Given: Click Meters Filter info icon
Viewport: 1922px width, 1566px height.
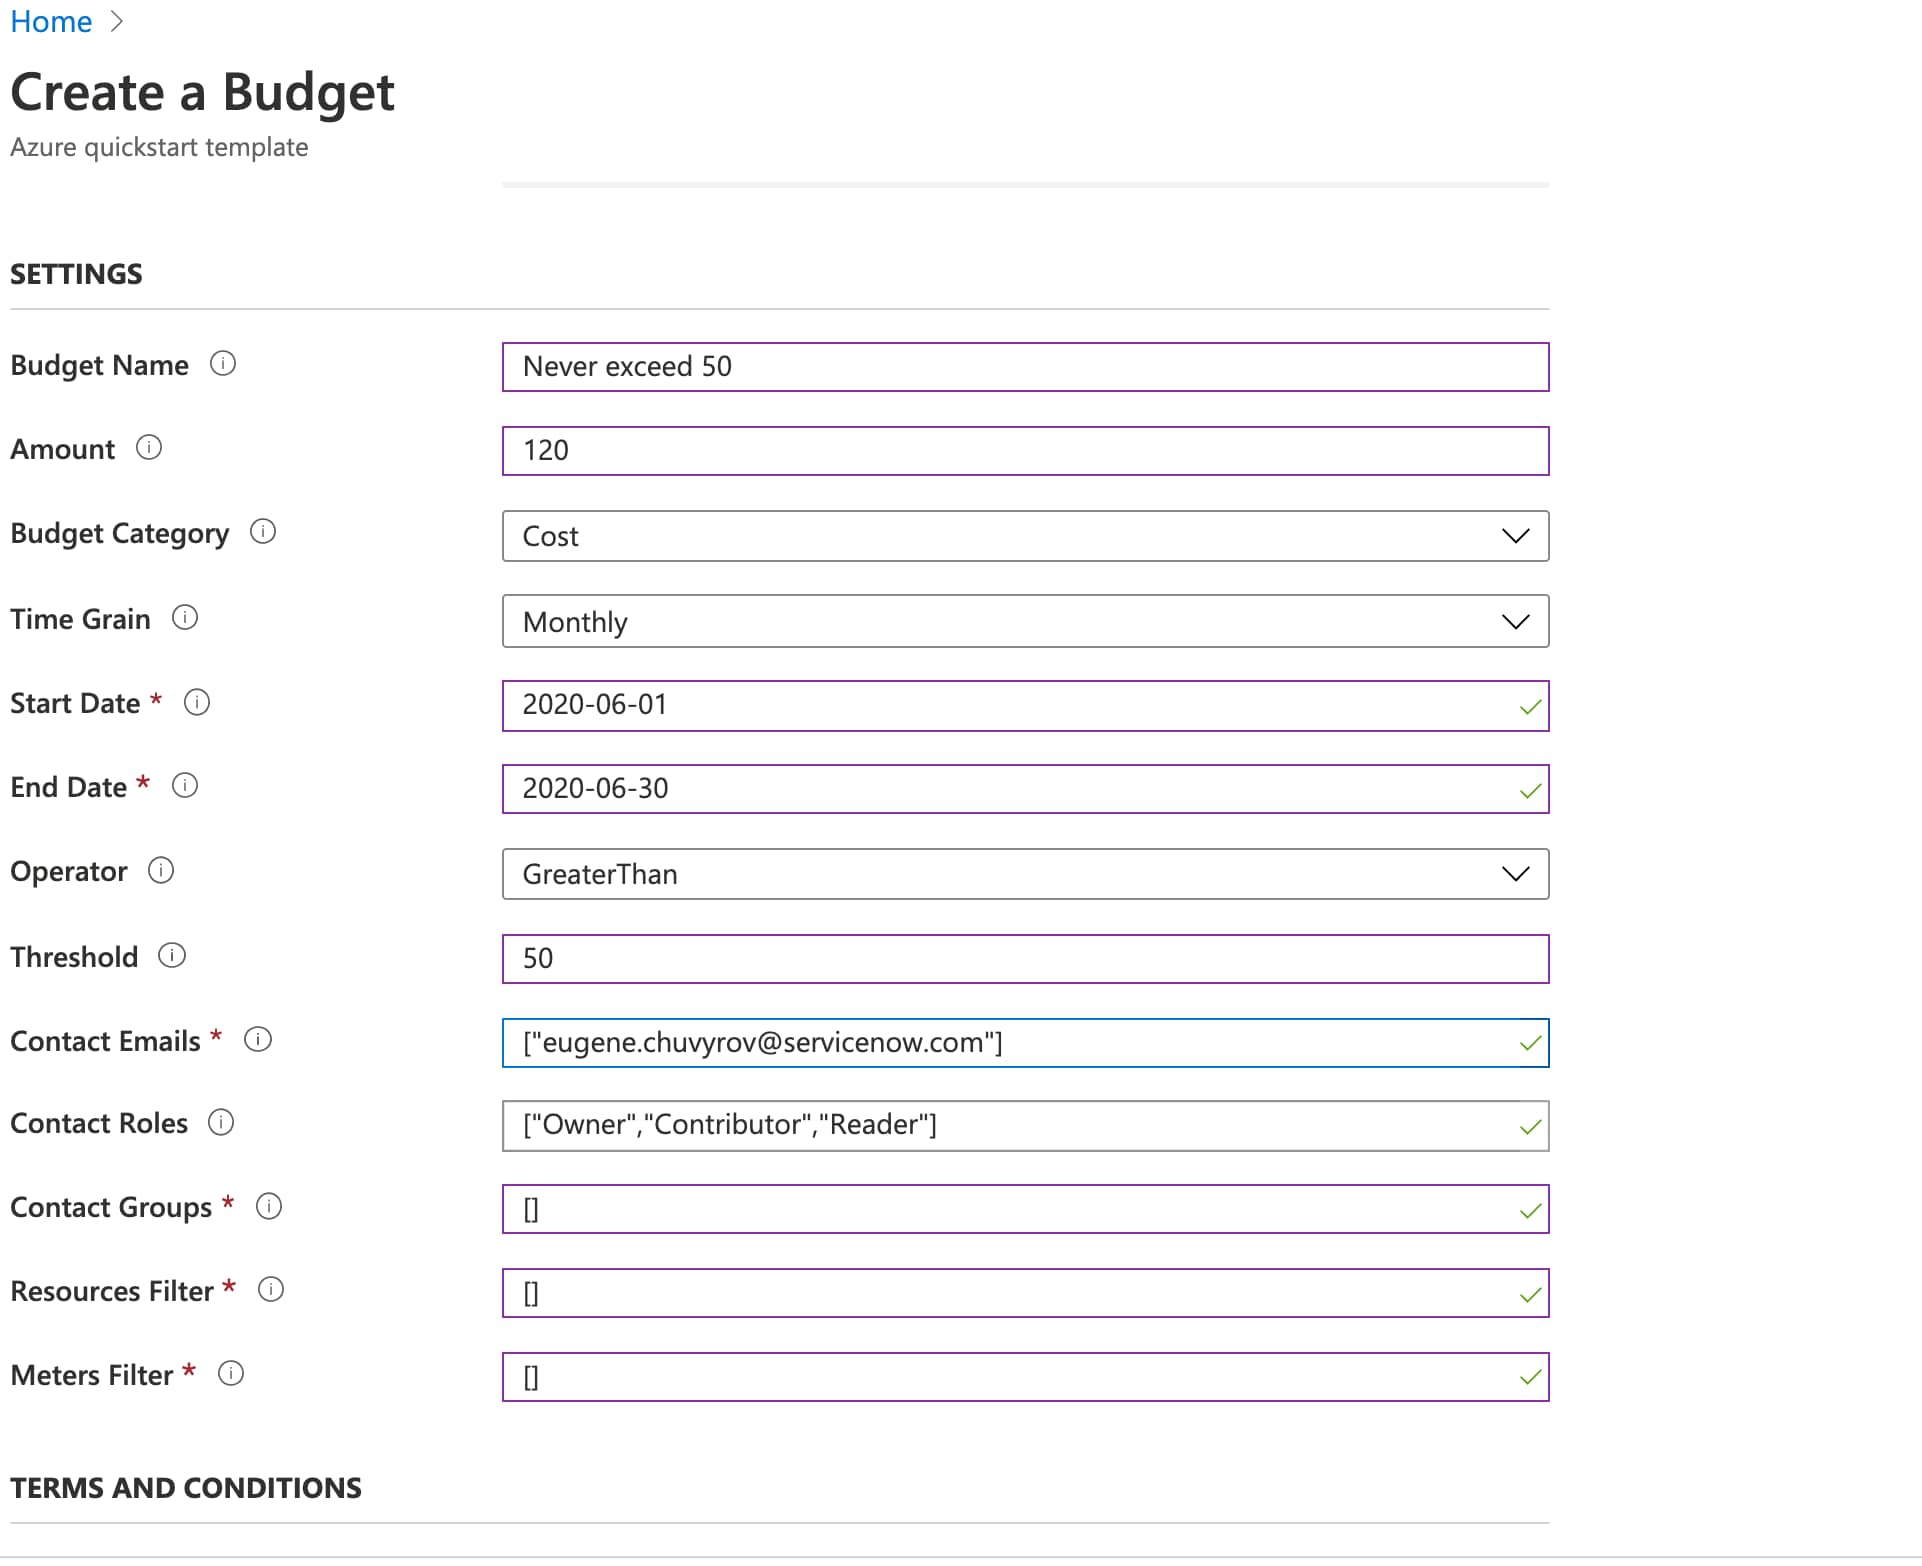Looking at the screenshot, I should click(231, 1374).
